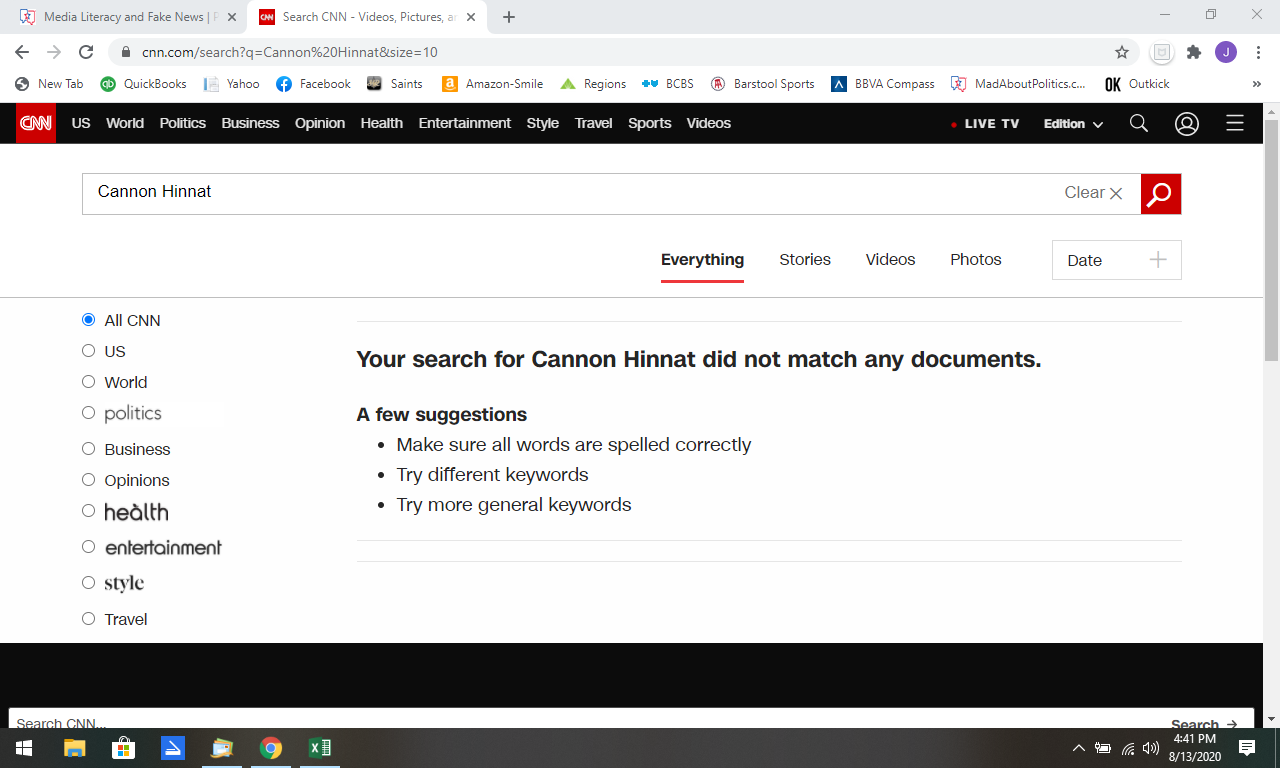Select the entertainment filter radio button

[88, 547]
